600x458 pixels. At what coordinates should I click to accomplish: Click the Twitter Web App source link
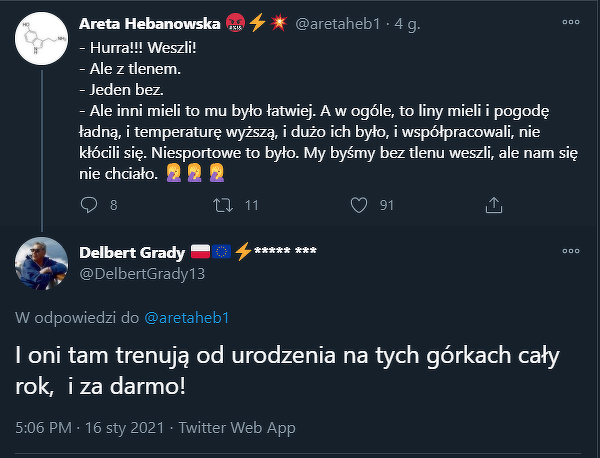236,427
